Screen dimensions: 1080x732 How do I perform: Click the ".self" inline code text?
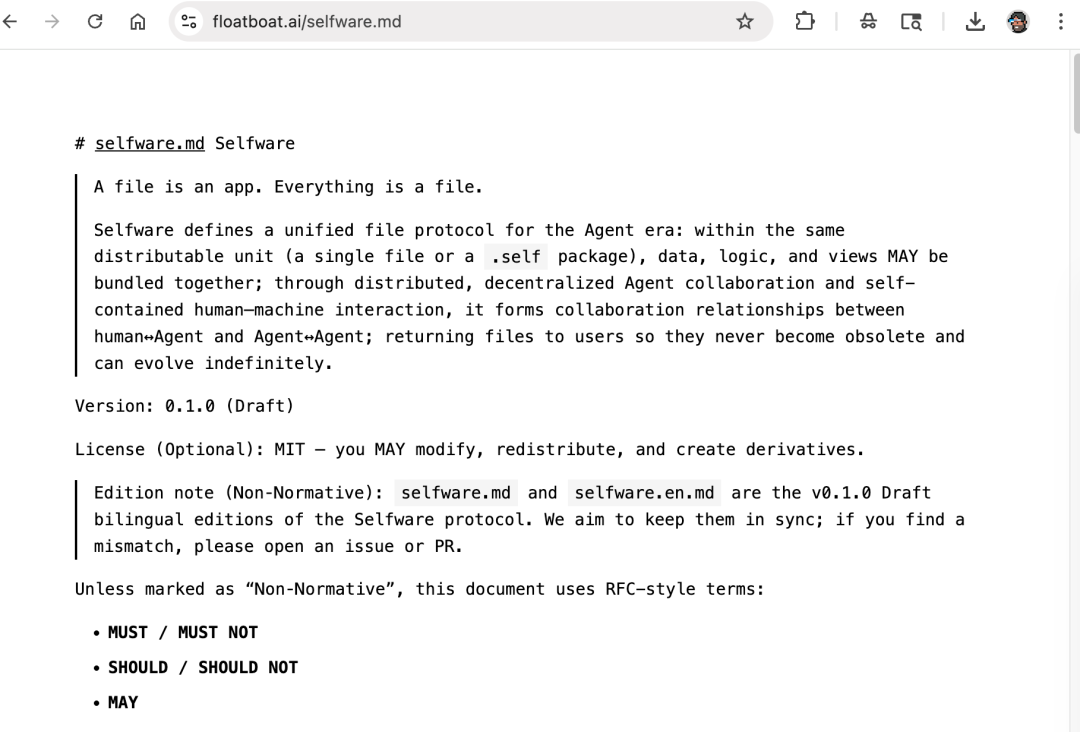click(x=515, y=257)
